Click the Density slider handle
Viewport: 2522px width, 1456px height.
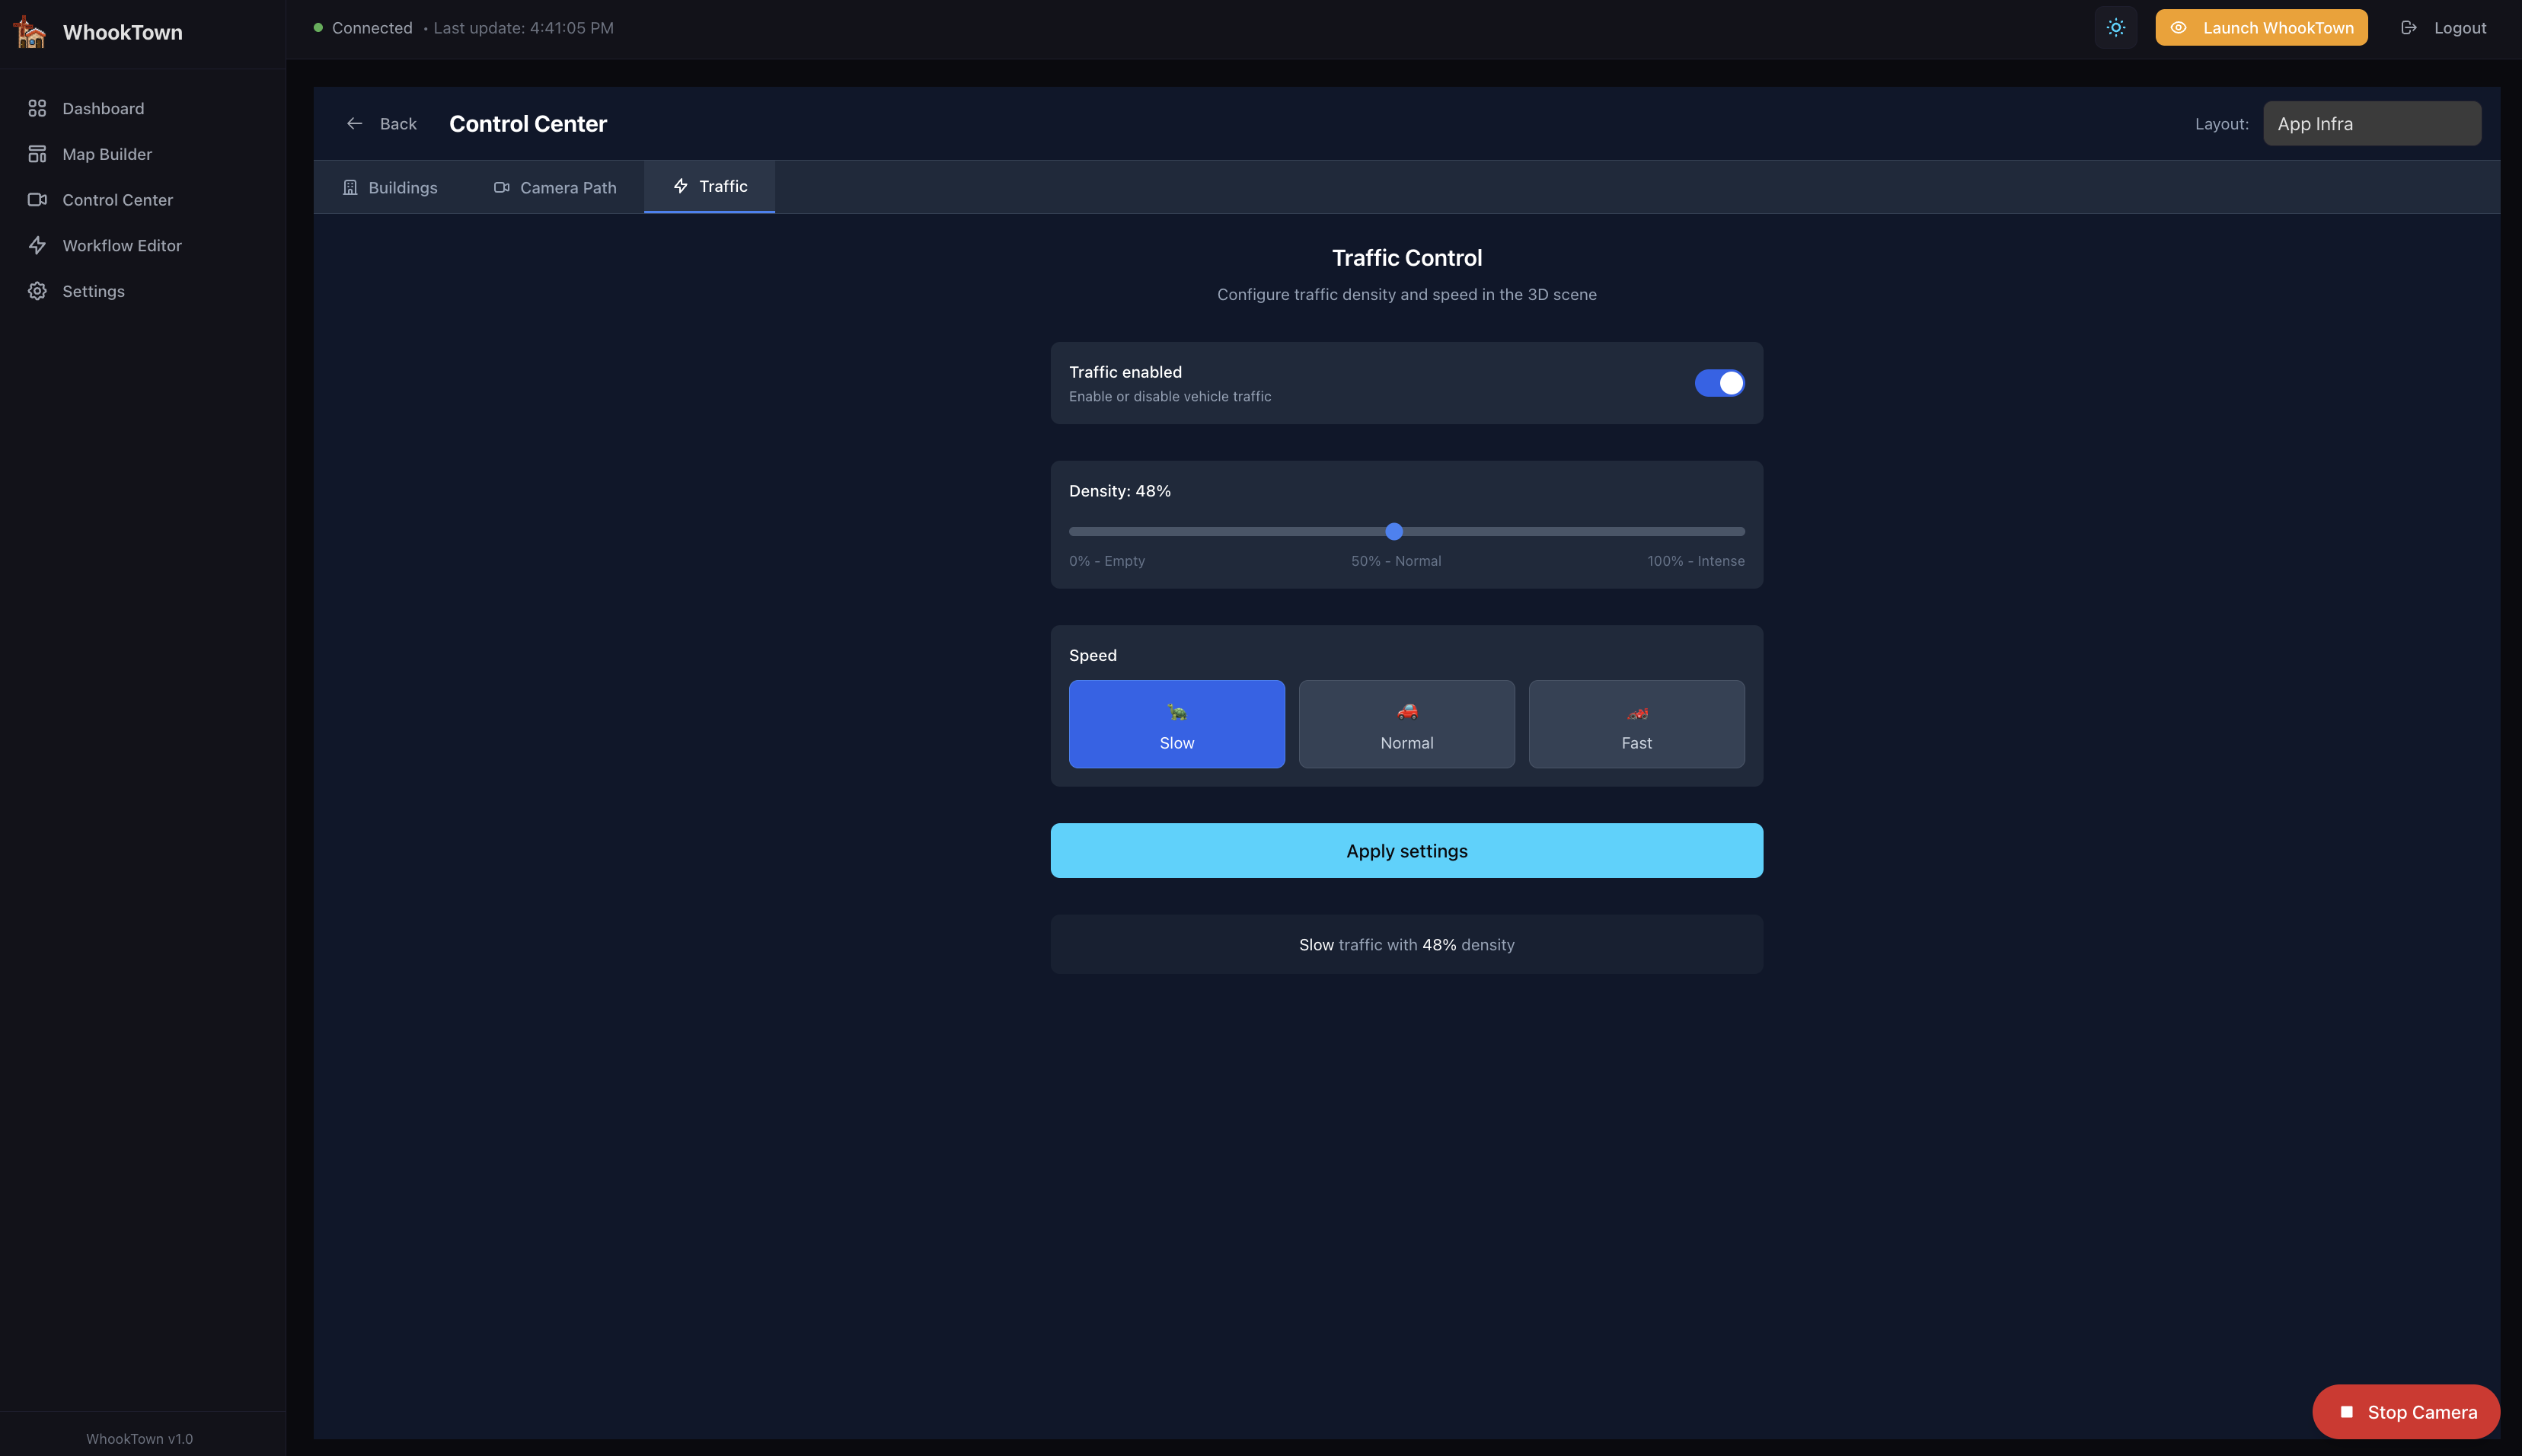[1393, 531]
